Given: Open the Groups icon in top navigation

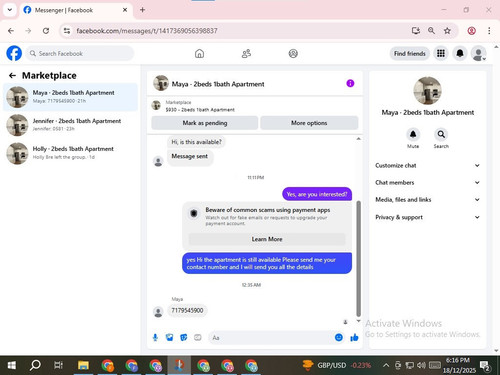Looking at the screenshot, I should (x=293, y=53).
